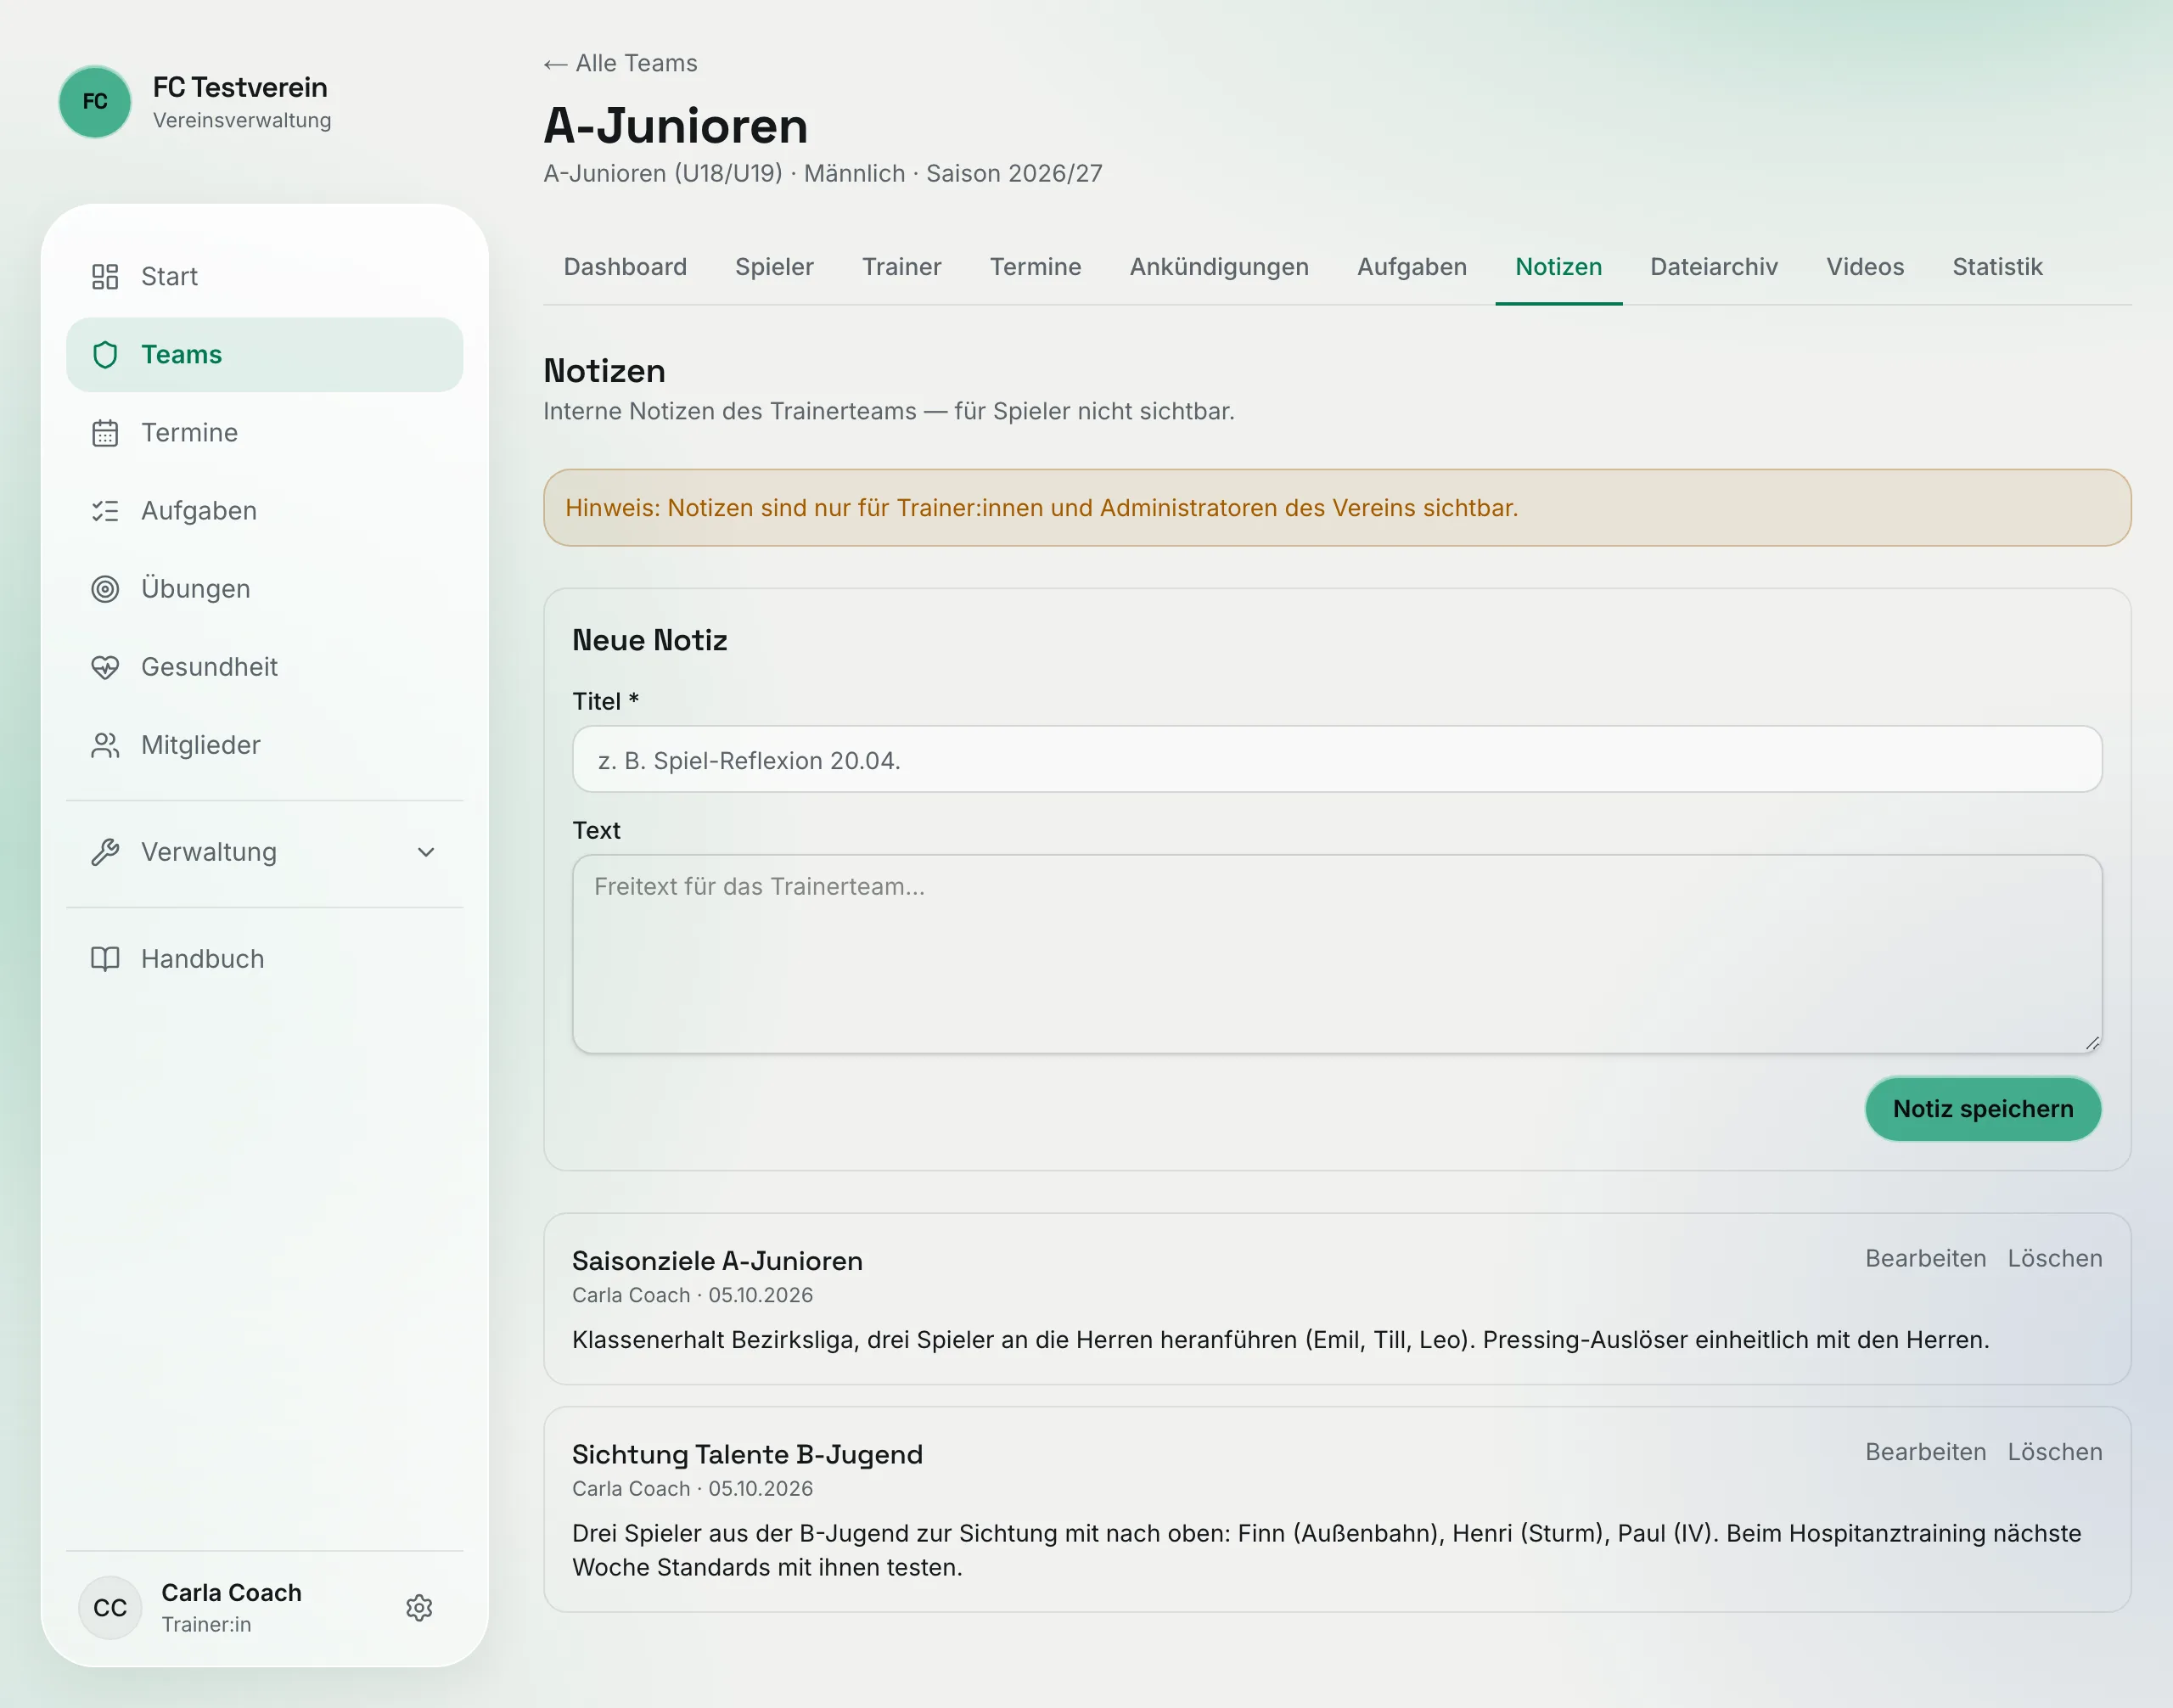Click the Handbuch book icon
2173x1708 pixels.
pos(105,959)
